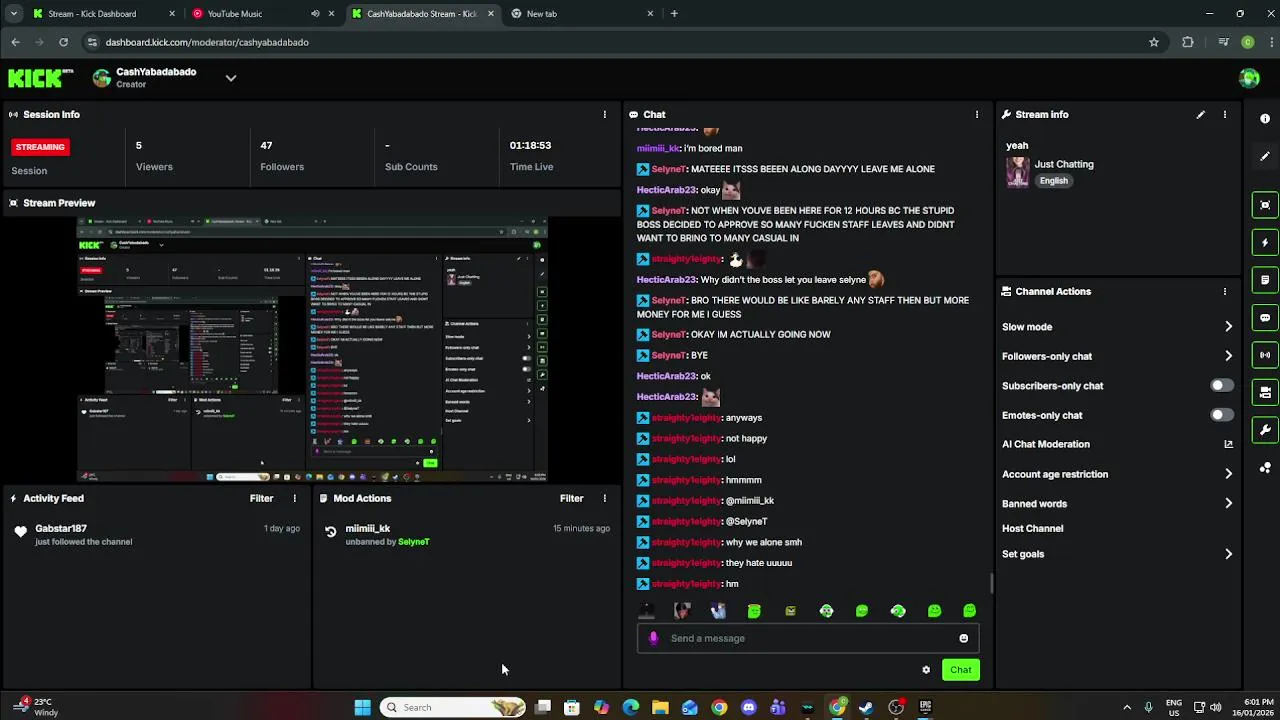The image size is (1280, 720).
Task: Click Host Channel action
Action: tap(1032, 529)
